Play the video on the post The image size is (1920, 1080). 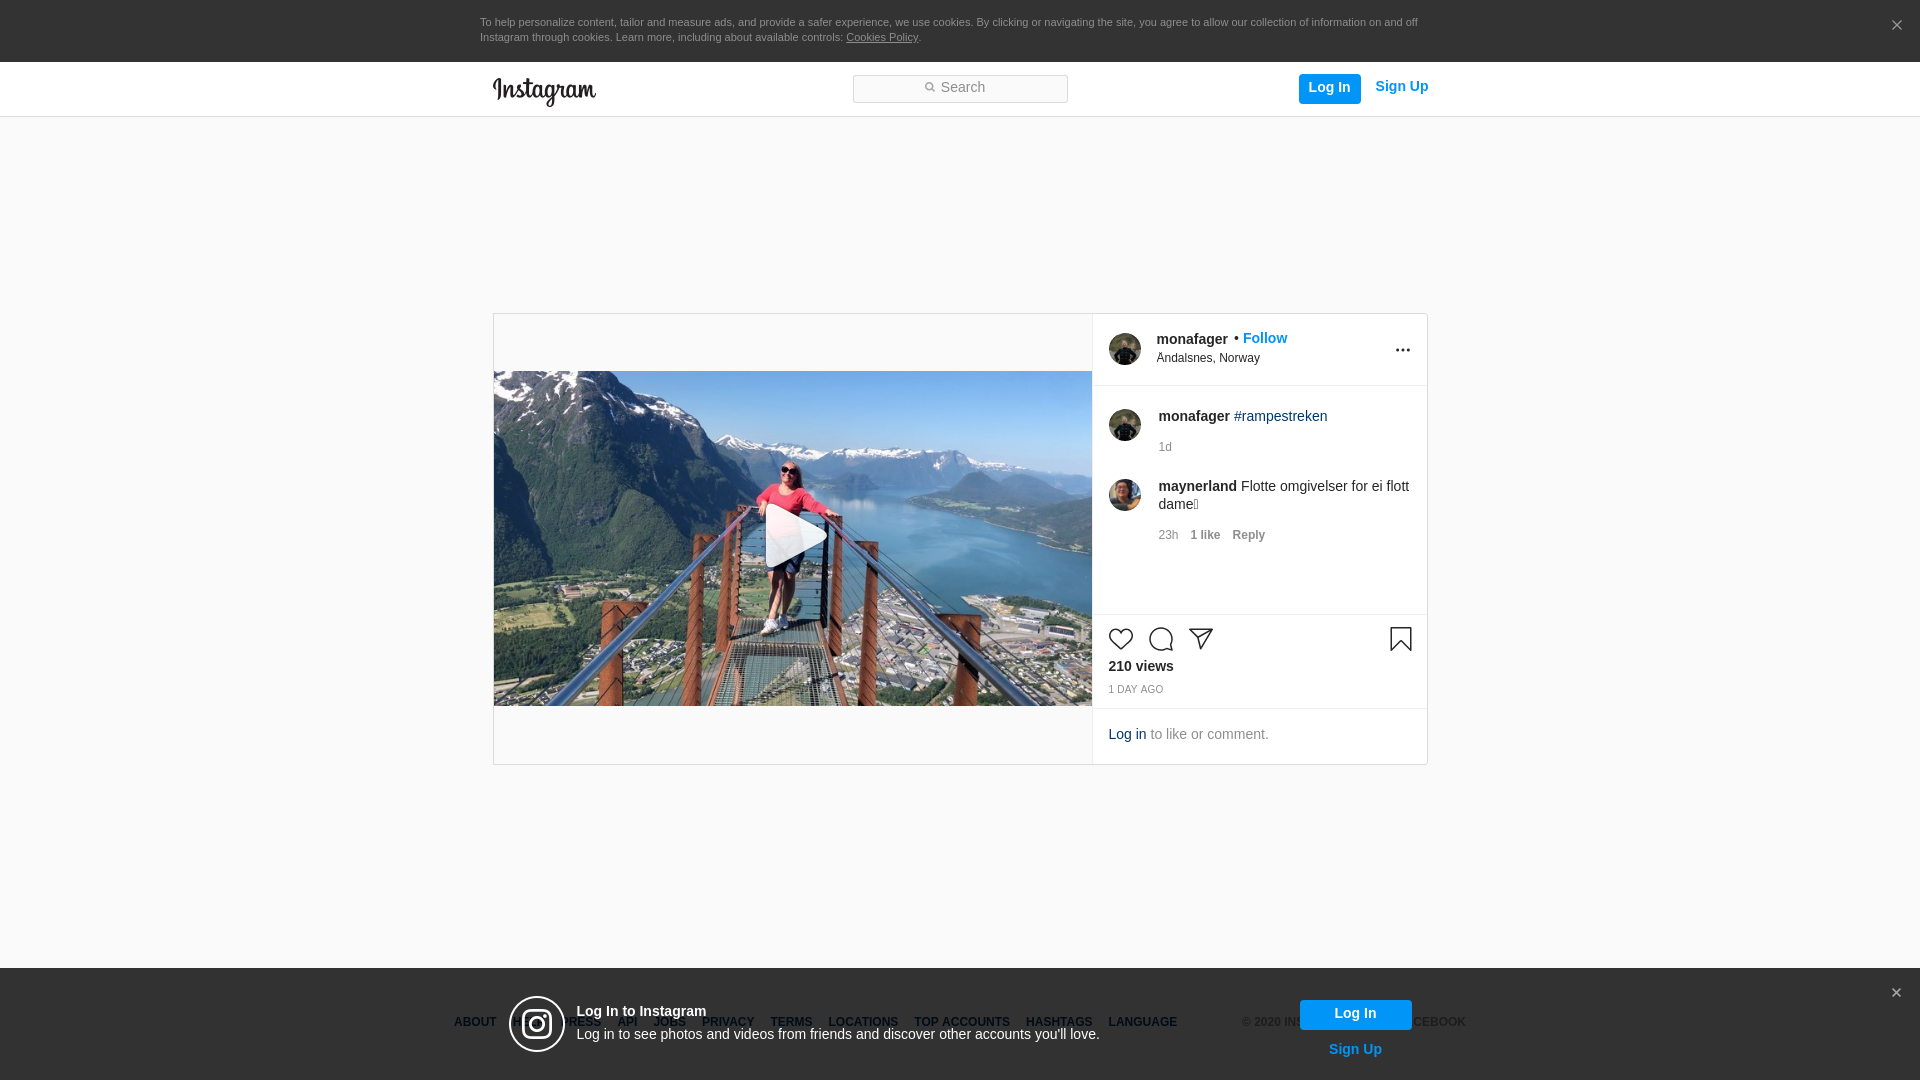[793, 537]
